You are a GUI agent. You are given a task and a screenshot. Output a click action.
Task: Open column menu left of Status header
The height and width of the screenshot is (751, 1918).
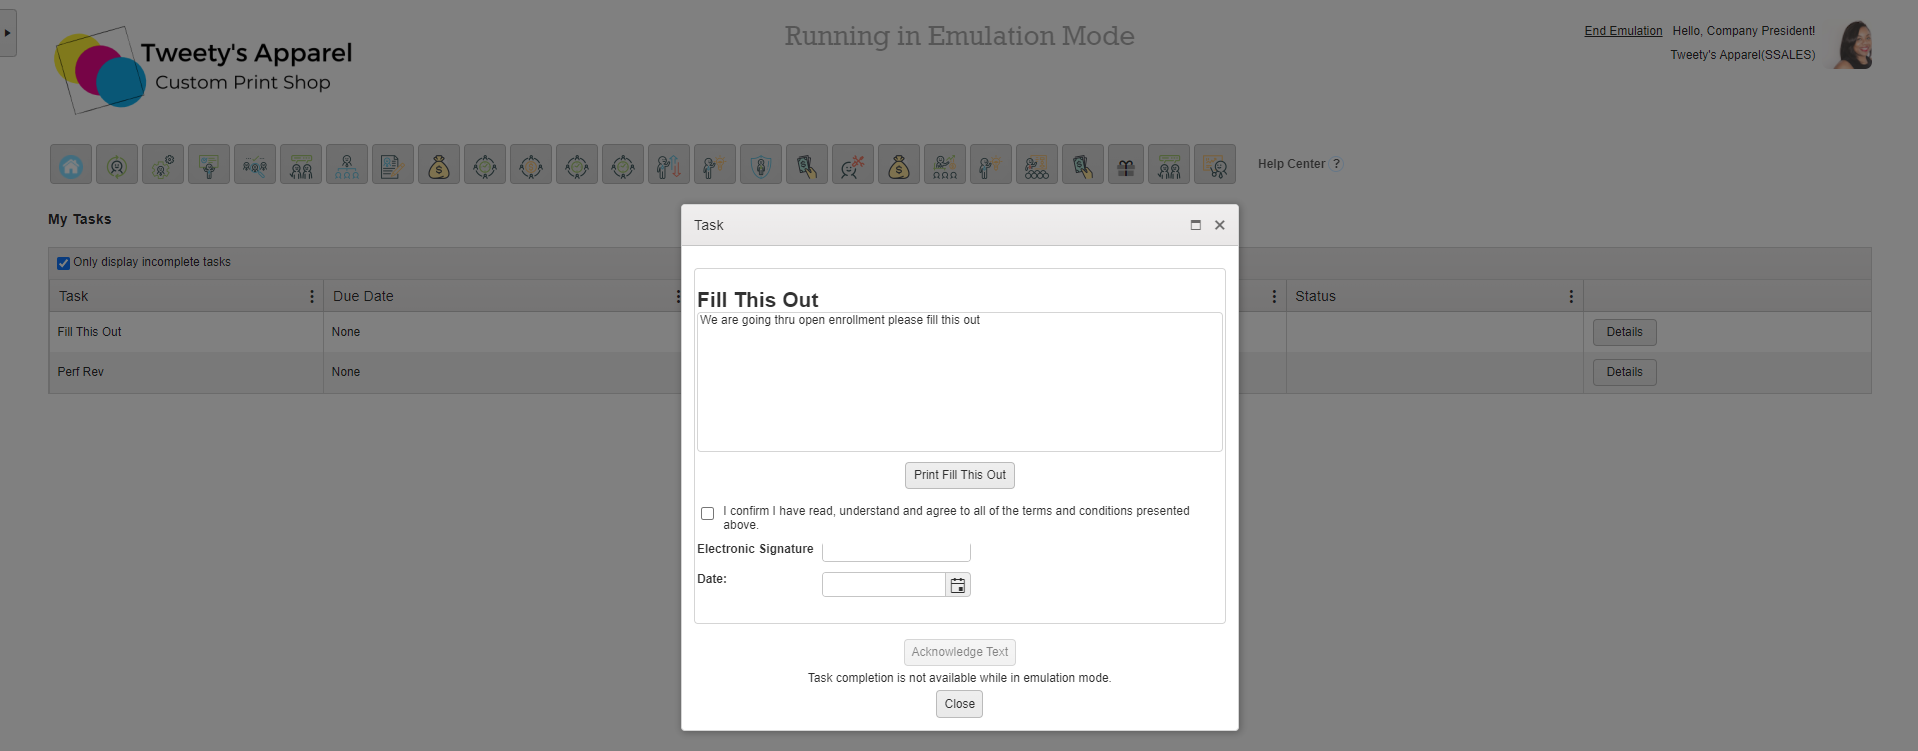(x=1274, y=297)
